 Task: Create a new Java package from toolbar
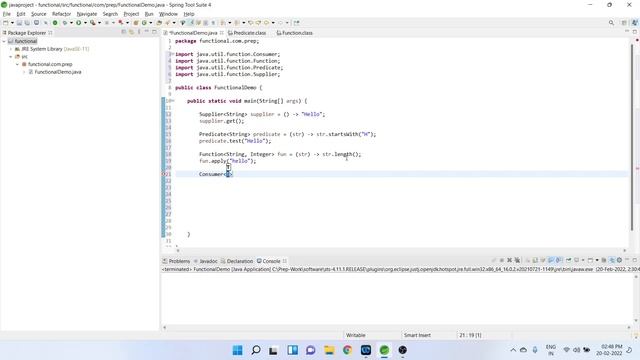point(136,22)
